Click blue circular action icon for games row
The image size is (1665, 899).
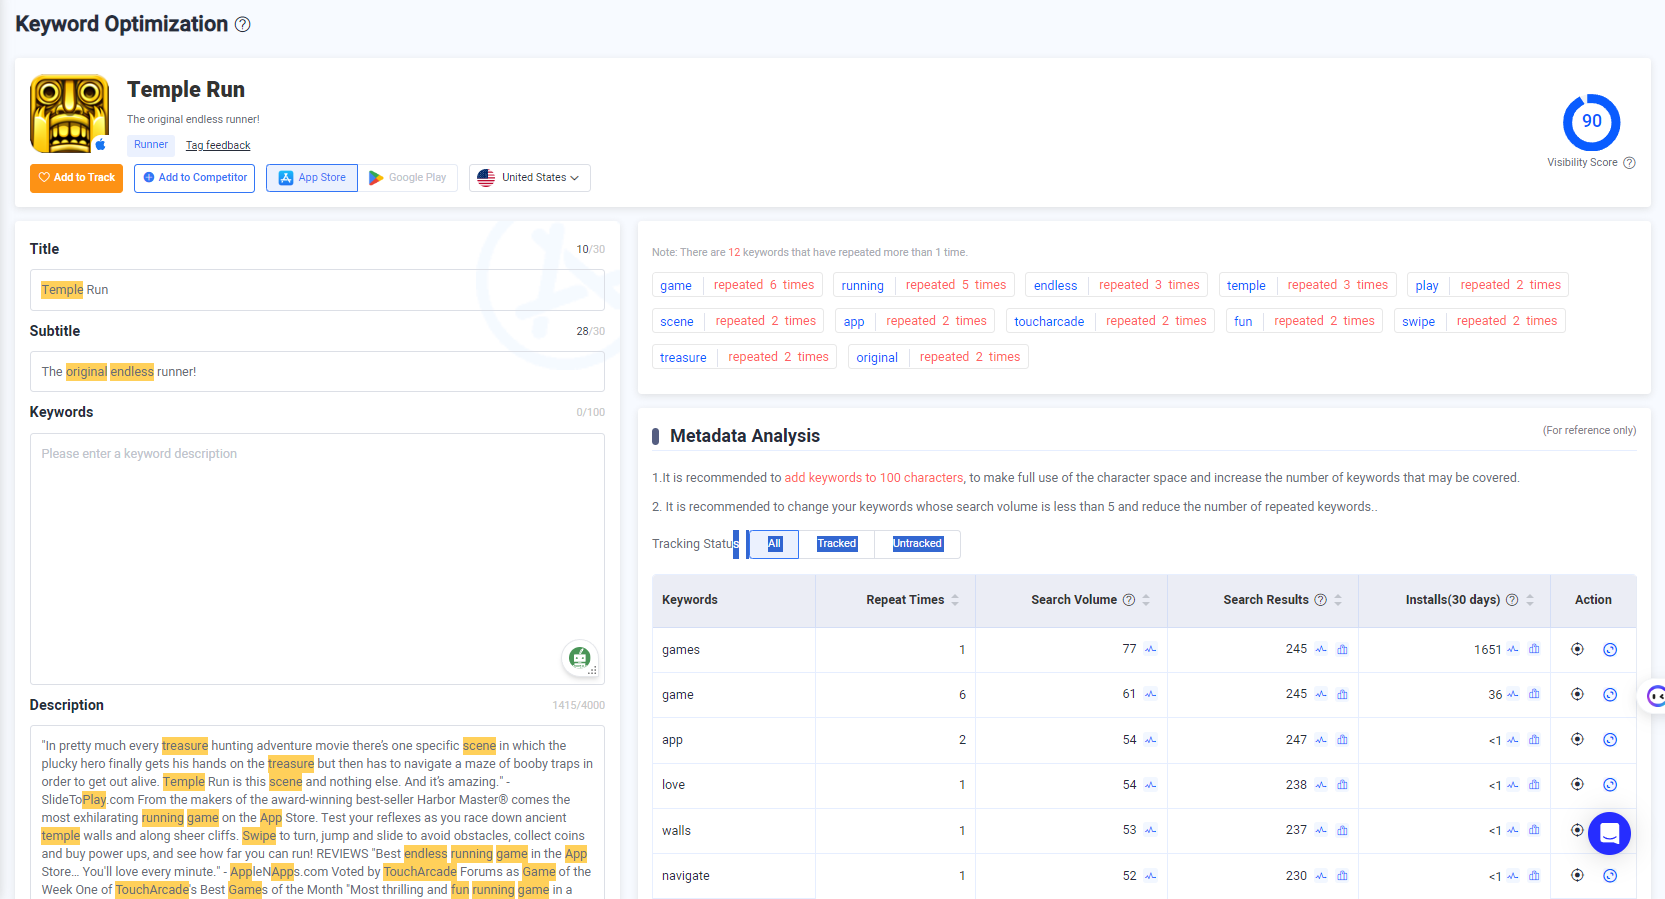coord(1610,650)
